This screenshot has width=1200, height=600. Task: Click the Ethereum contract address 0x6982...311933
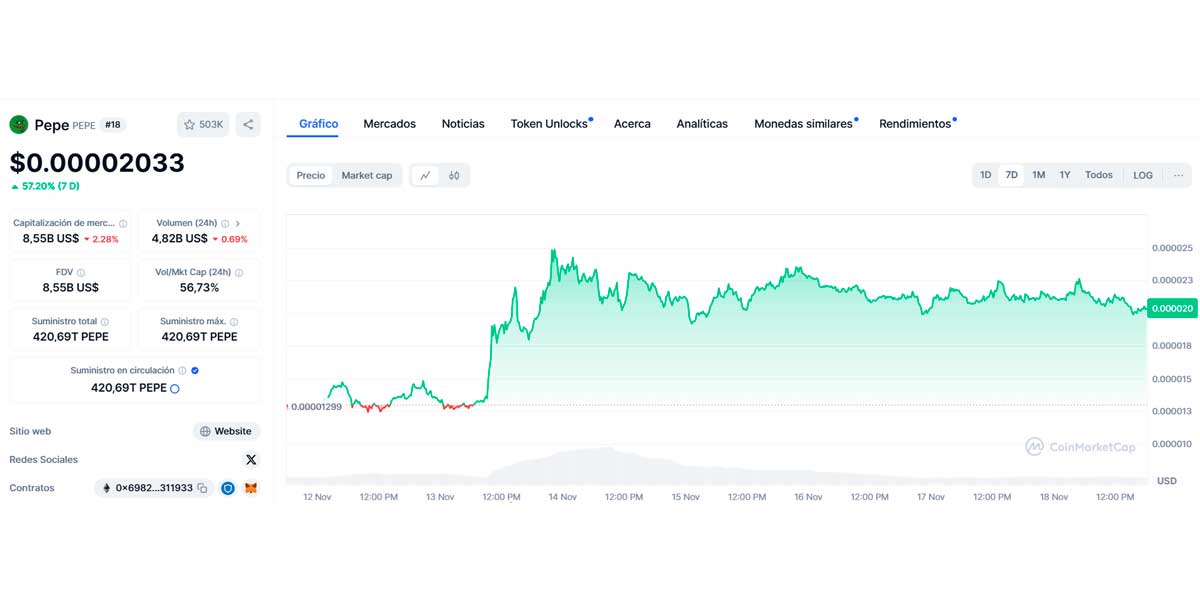(153, 488)
